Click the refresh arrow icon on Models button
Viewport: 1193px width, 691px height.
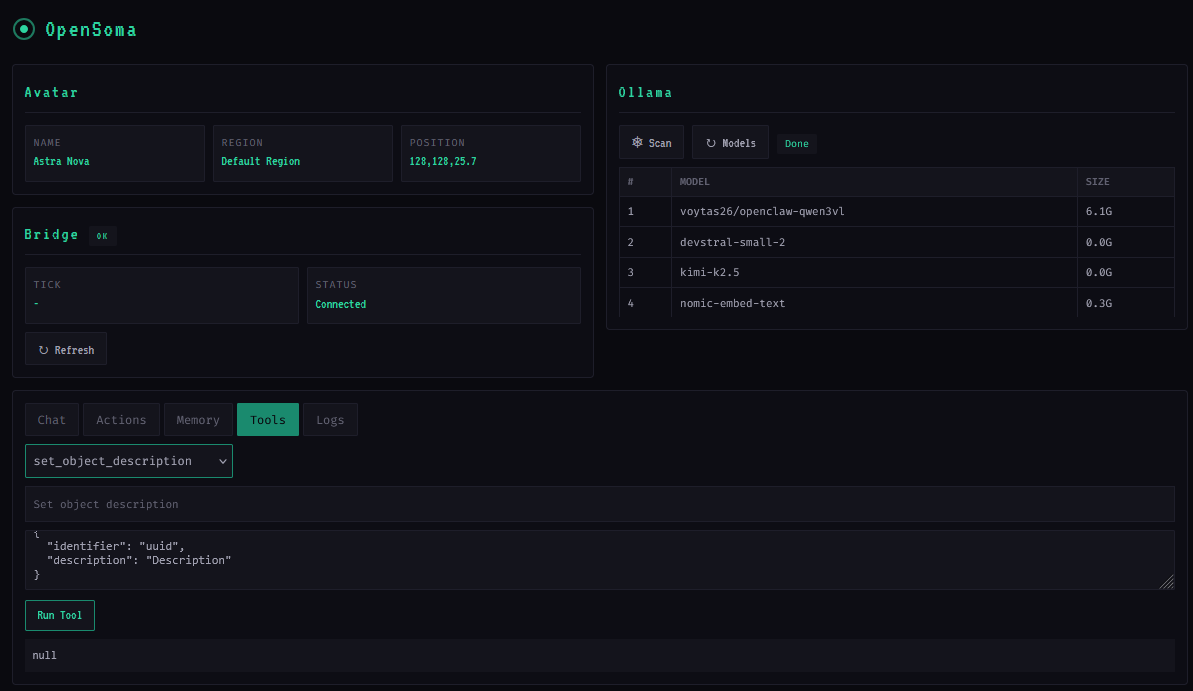[711, 142]
